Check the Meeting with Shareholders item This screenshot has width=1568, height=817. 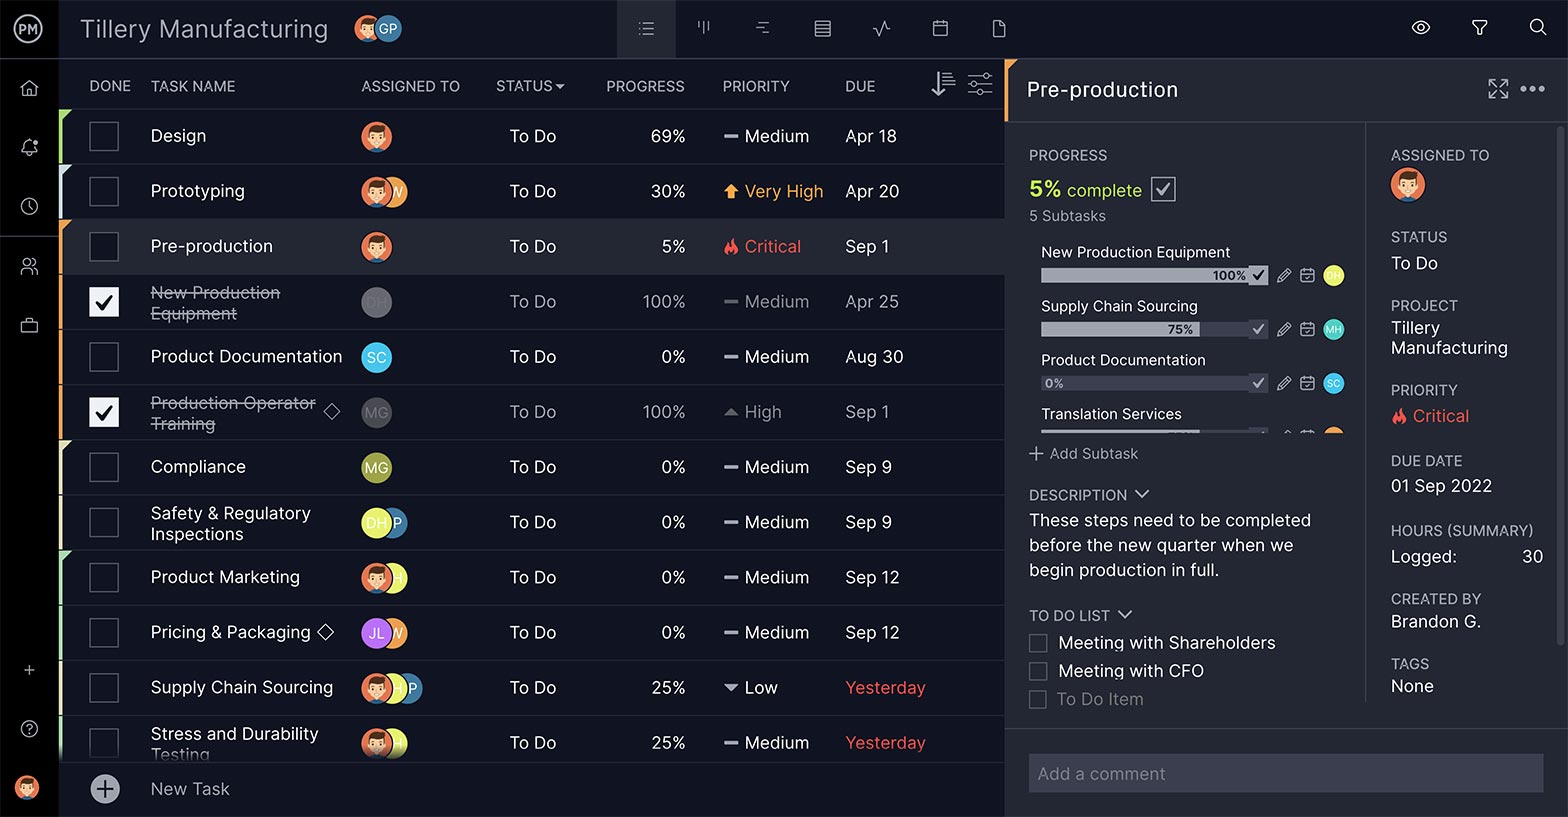1038,643
